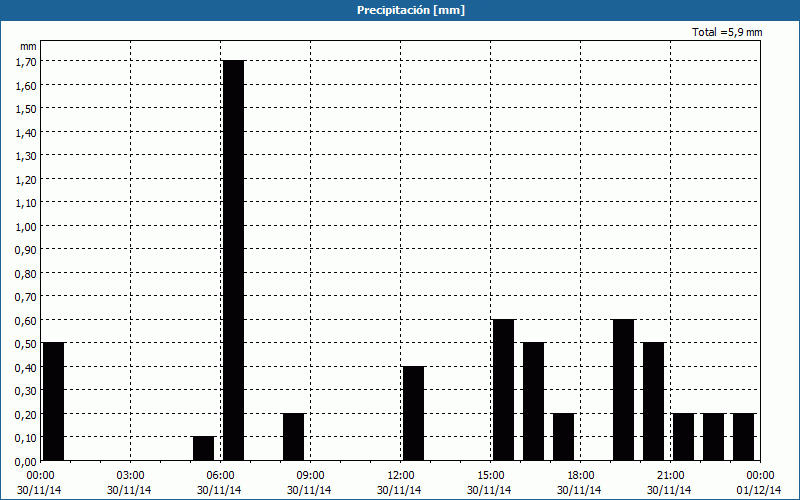This screenshot has height=500, width=800.
Task: Click the 06:00 time label
Action: point(220,476)
